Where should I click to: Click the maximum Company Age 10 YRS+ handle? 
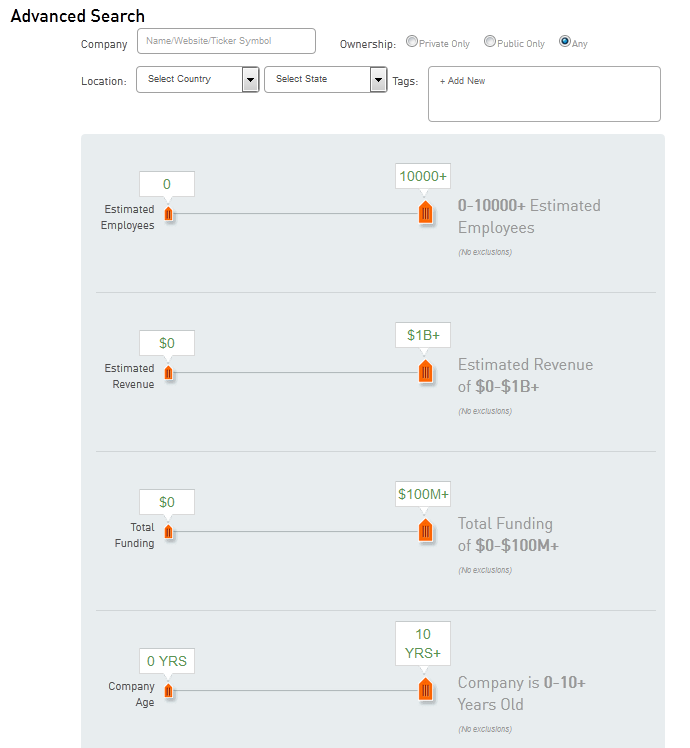pos(425,689)
